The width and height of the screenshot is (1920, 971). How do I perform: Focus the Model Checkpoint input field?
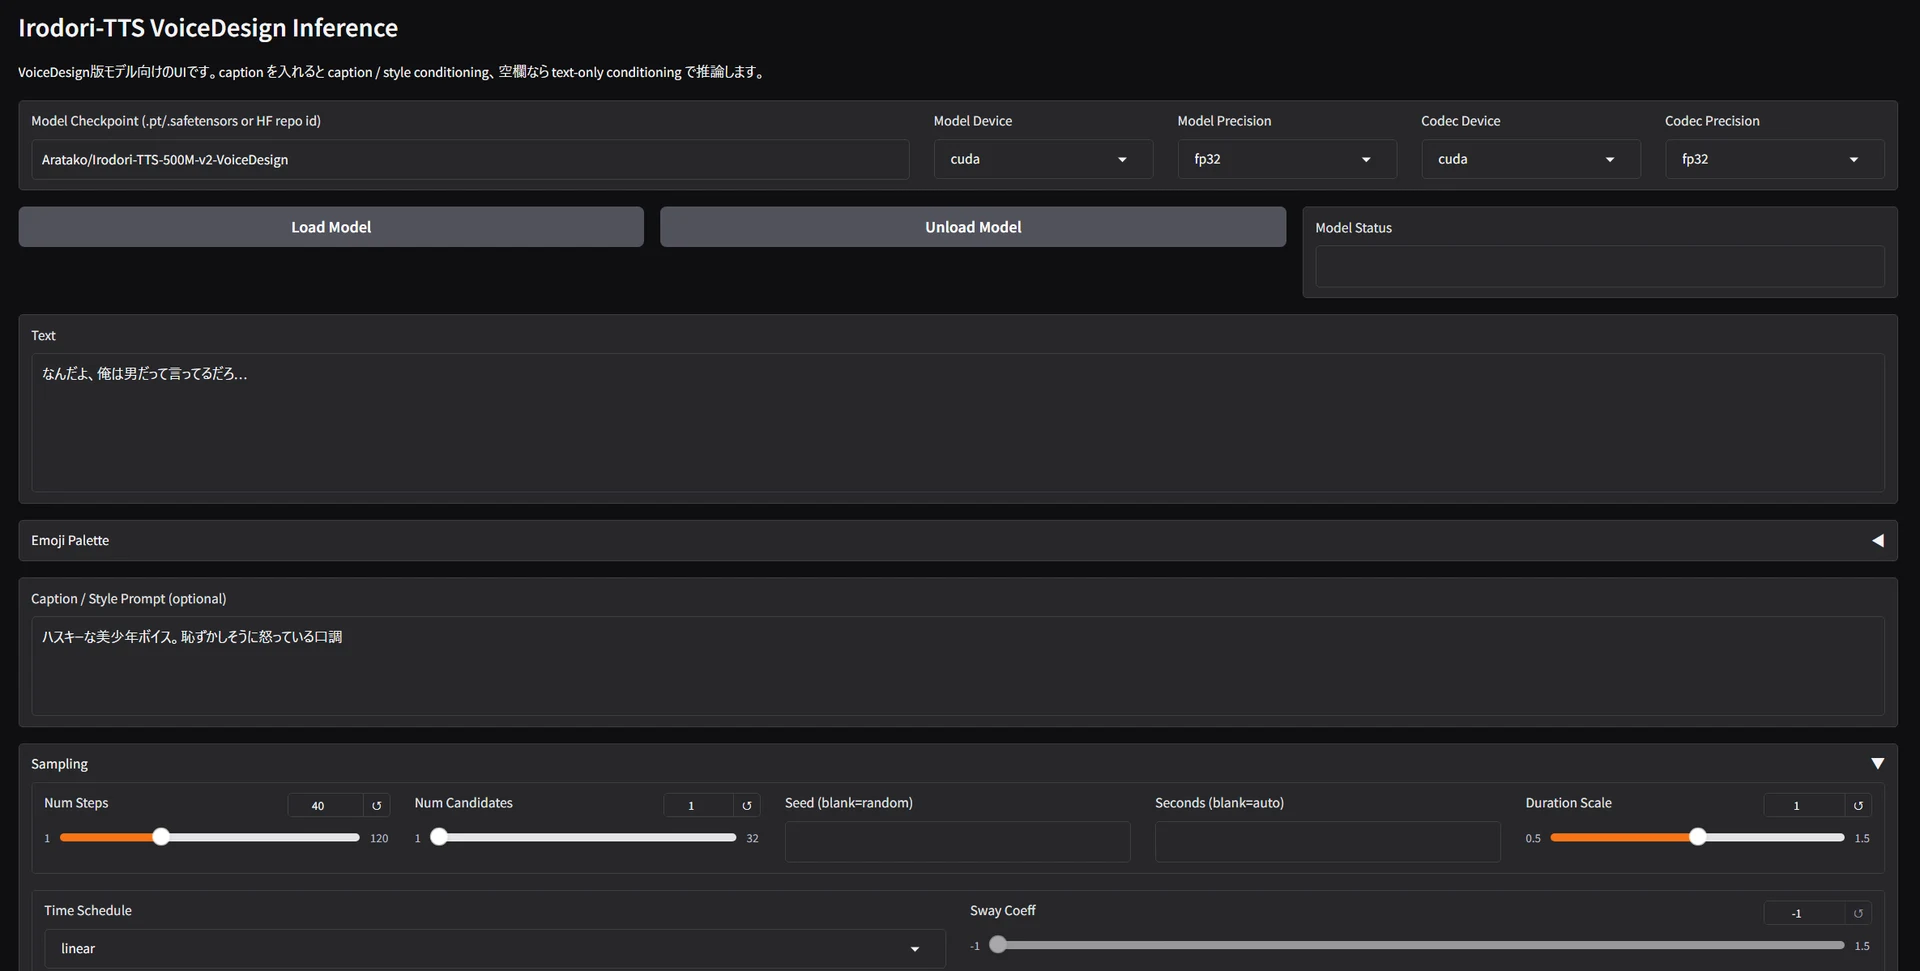point(470,160)
